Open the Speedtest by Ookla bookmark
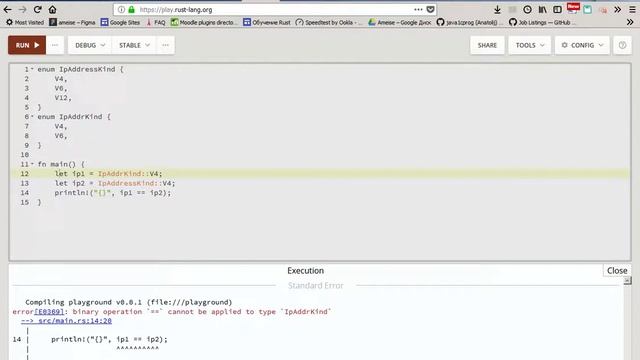 (329, 22)
